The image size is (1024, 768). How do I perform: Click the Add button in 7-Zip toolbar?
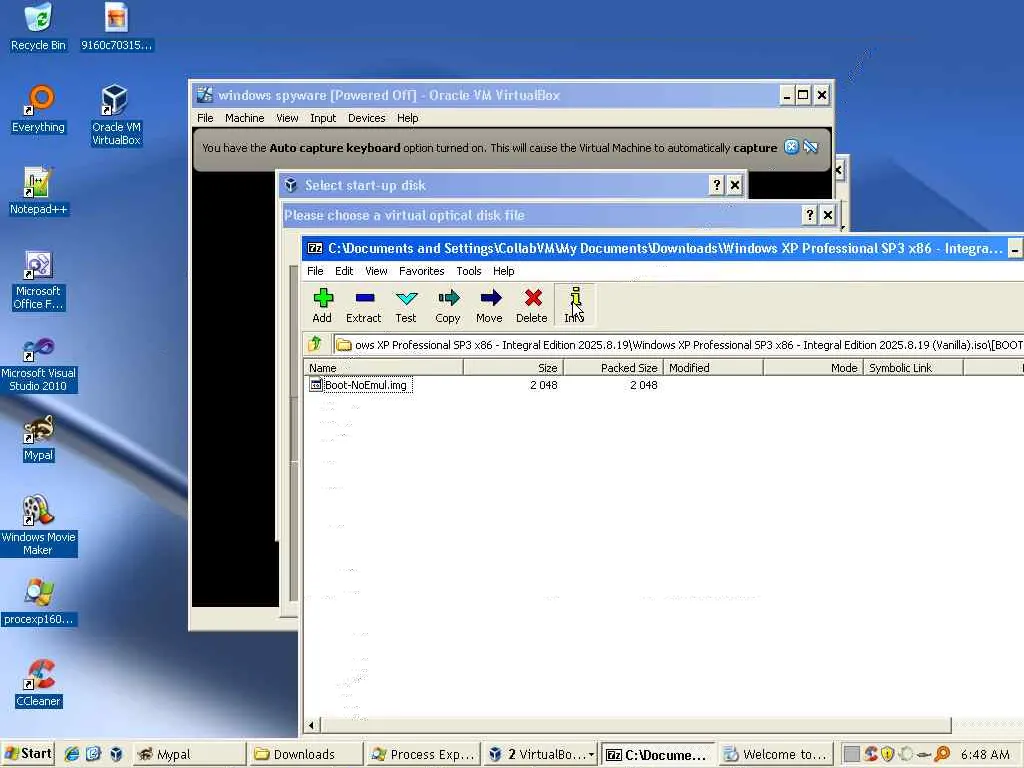tap(322, 306)
